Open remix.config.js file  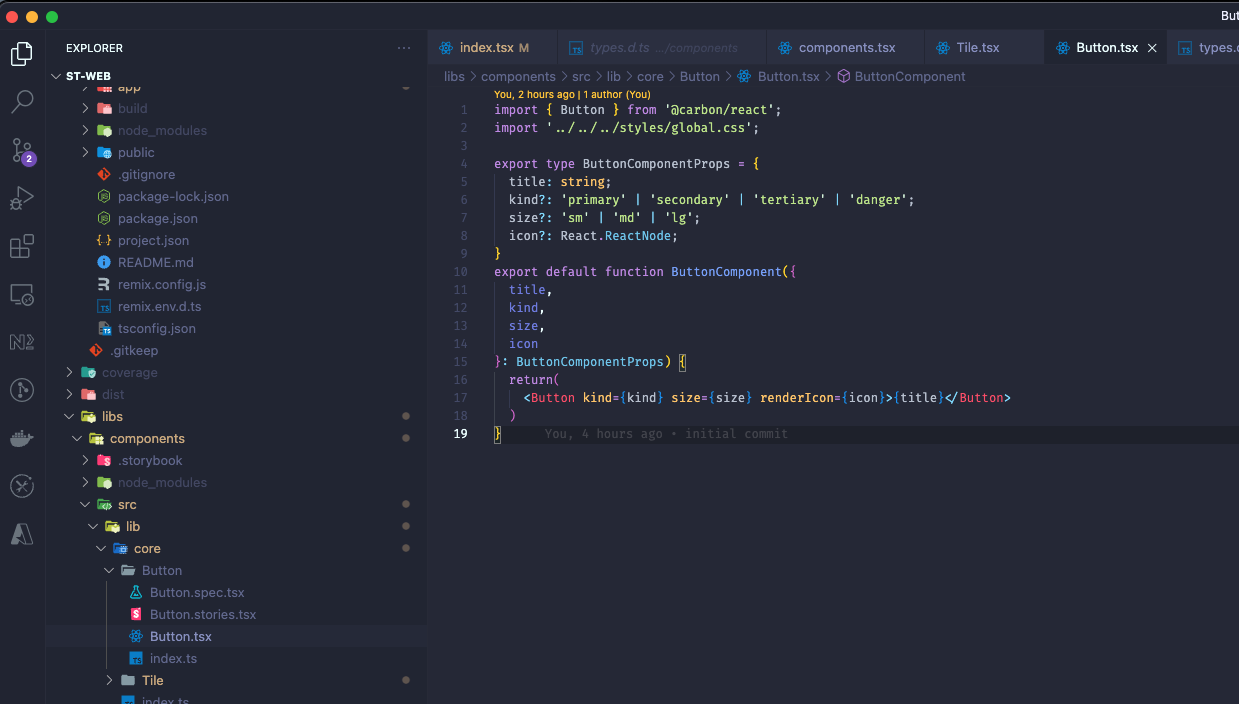coord(161,285)
